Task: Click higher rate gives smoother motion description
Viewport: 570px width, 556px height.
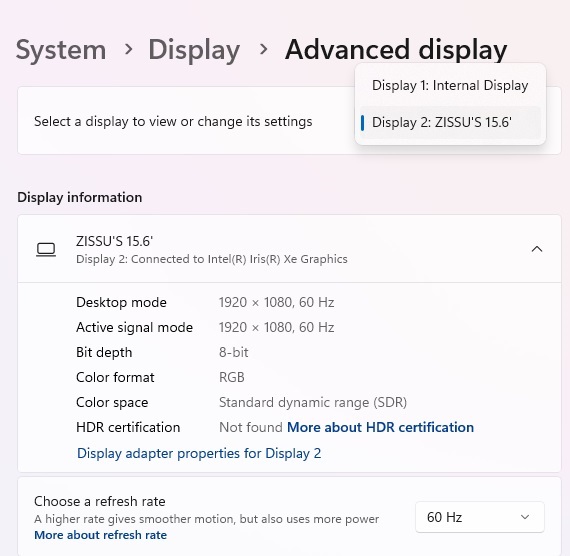Action: [x=206, y=519]
